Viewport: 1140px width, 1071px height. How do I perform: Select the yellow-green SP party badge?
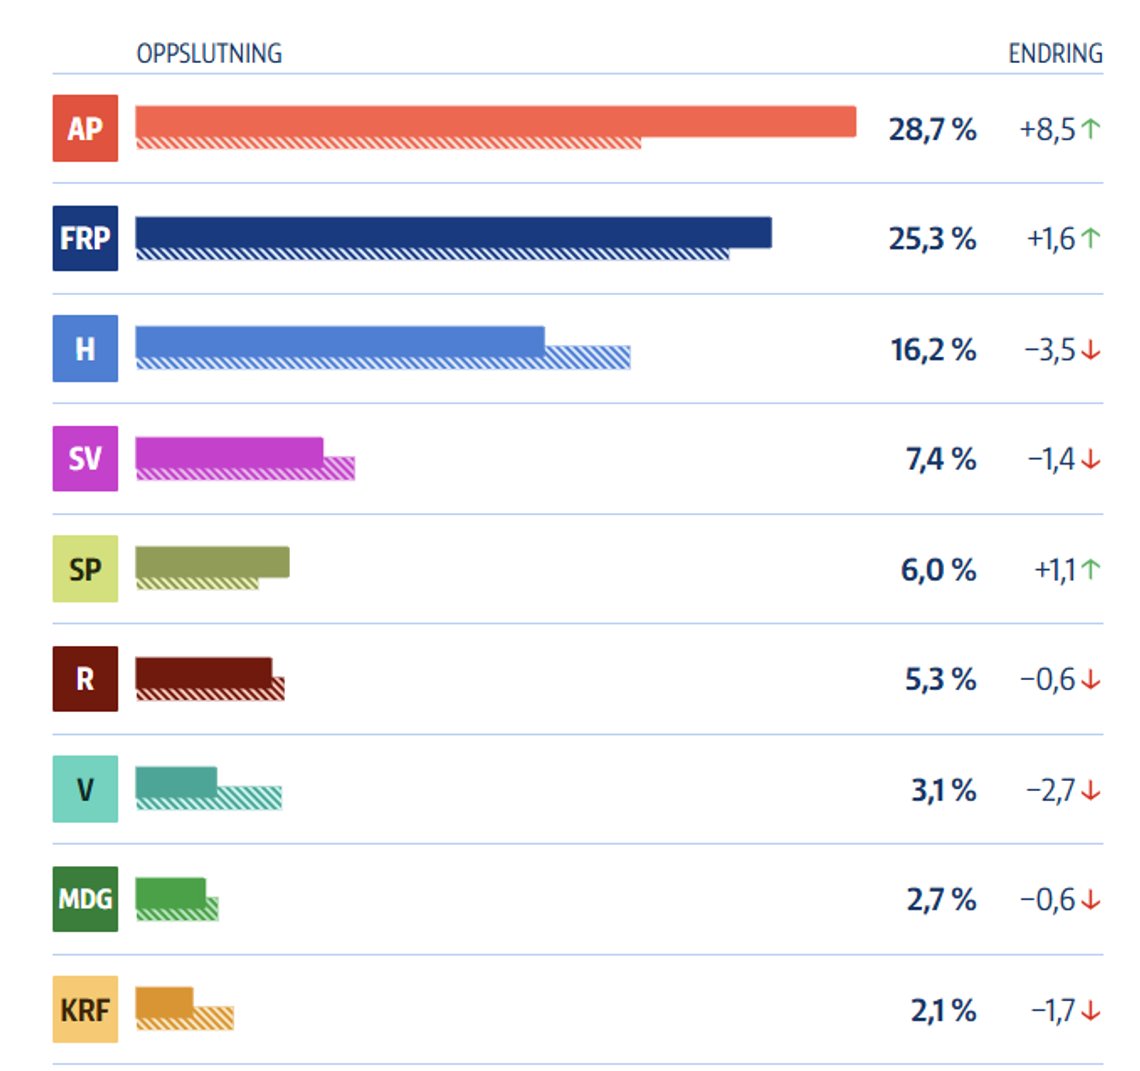point(85,569)
